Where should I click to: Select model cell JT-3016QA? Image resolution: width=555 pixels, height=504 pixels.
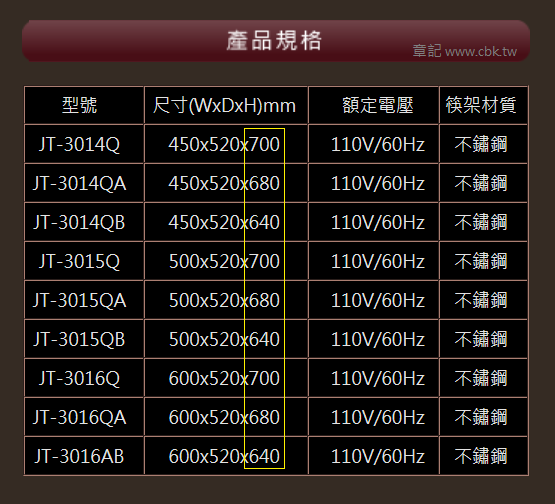coord(84,417)
